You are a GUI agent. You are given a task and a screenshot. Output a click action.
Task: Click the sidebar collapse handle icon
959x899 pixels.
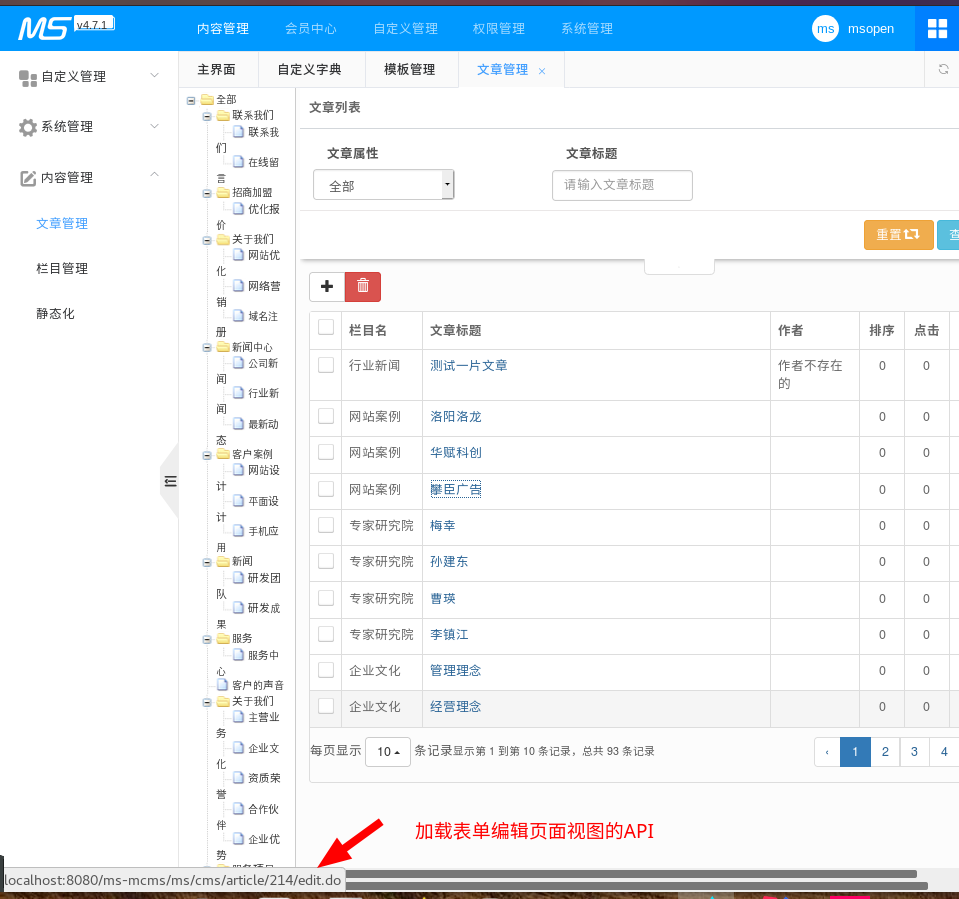coord(171,481)
